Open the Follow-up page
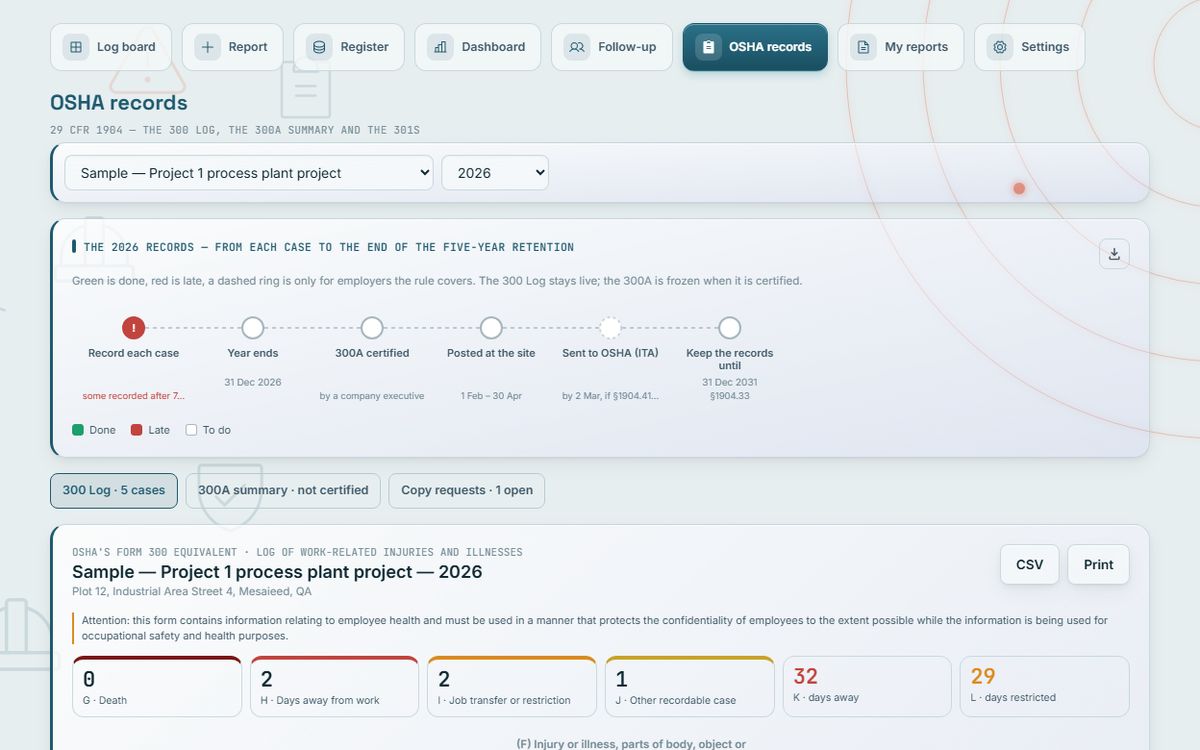 (612, 47)
